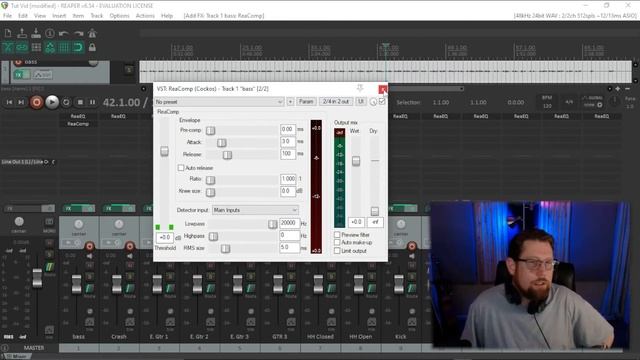Enable Auto release checkbox
The width and height of the screenshot is (640, 360).
click(x=181, y=168)
